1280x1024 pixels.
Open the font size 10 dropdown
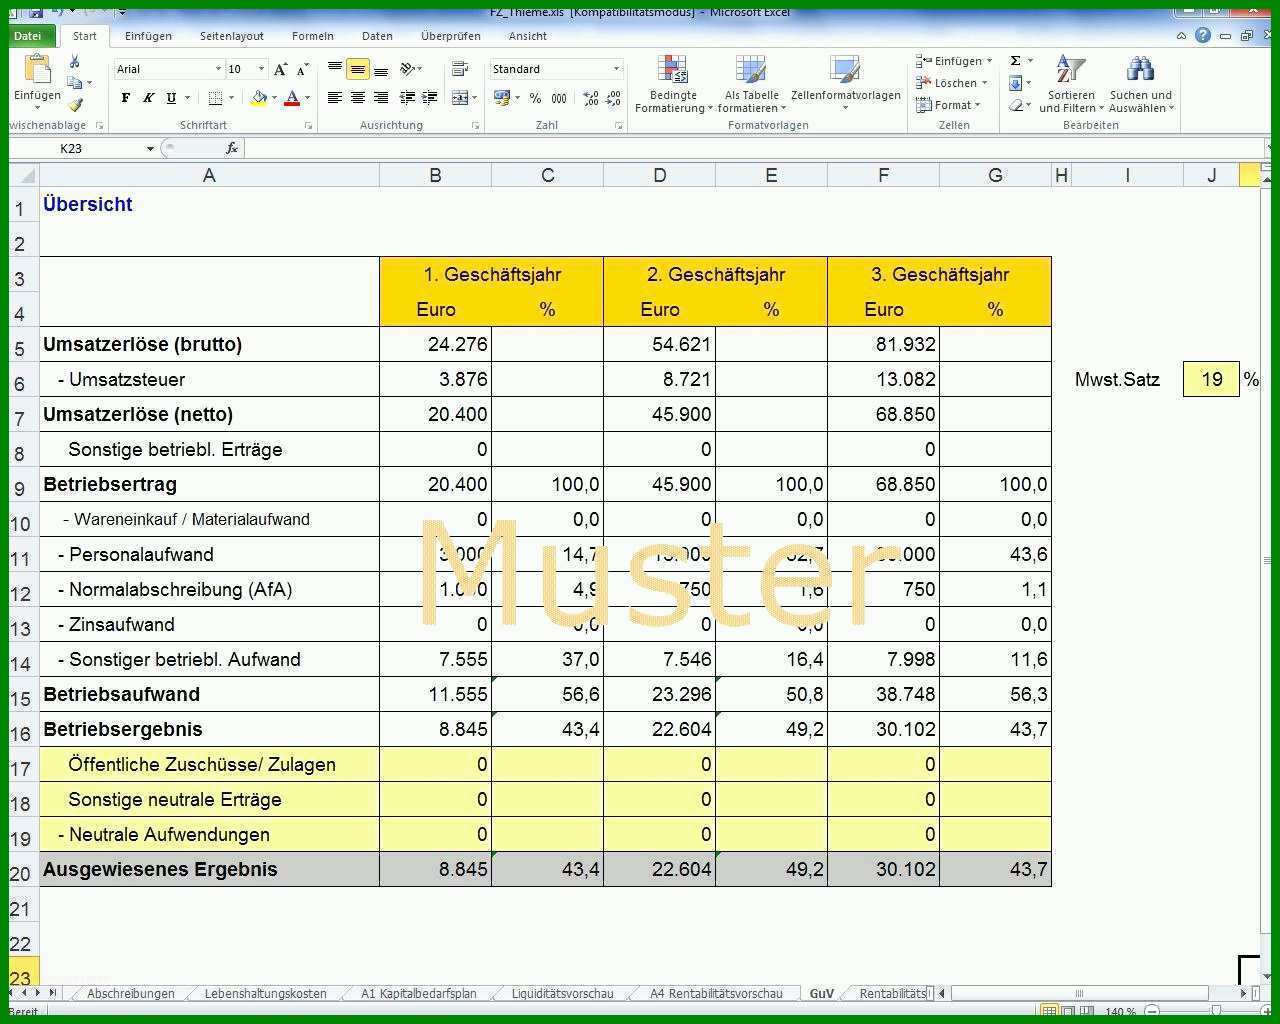pyautogui.click(x=262, y=69)
